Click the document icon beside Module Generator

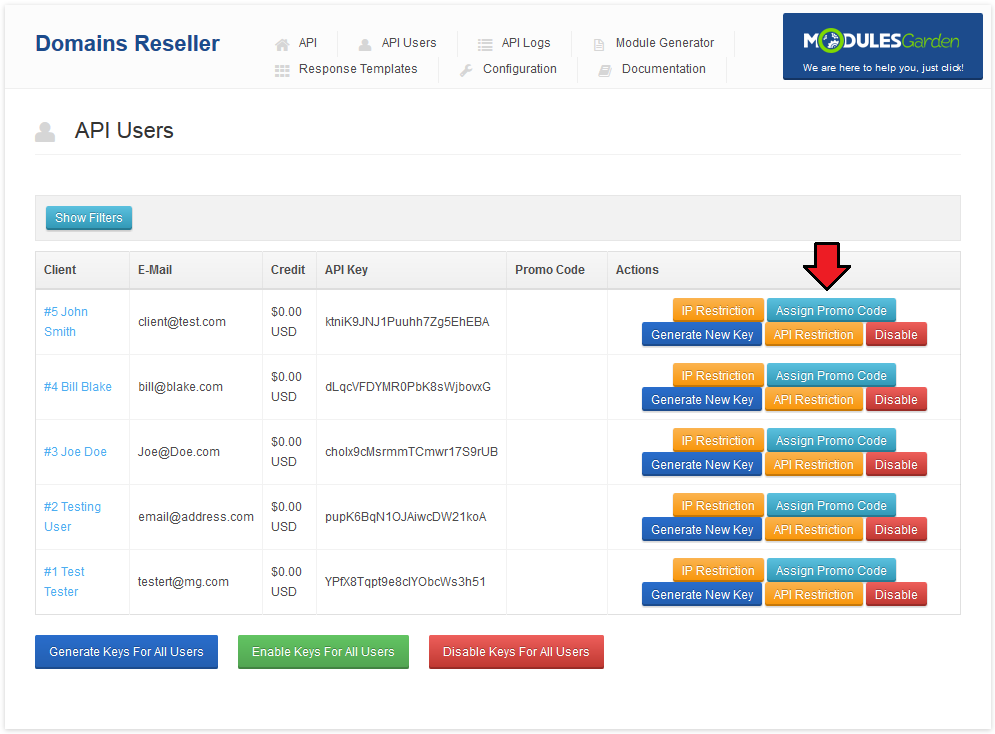coord(599,44)
